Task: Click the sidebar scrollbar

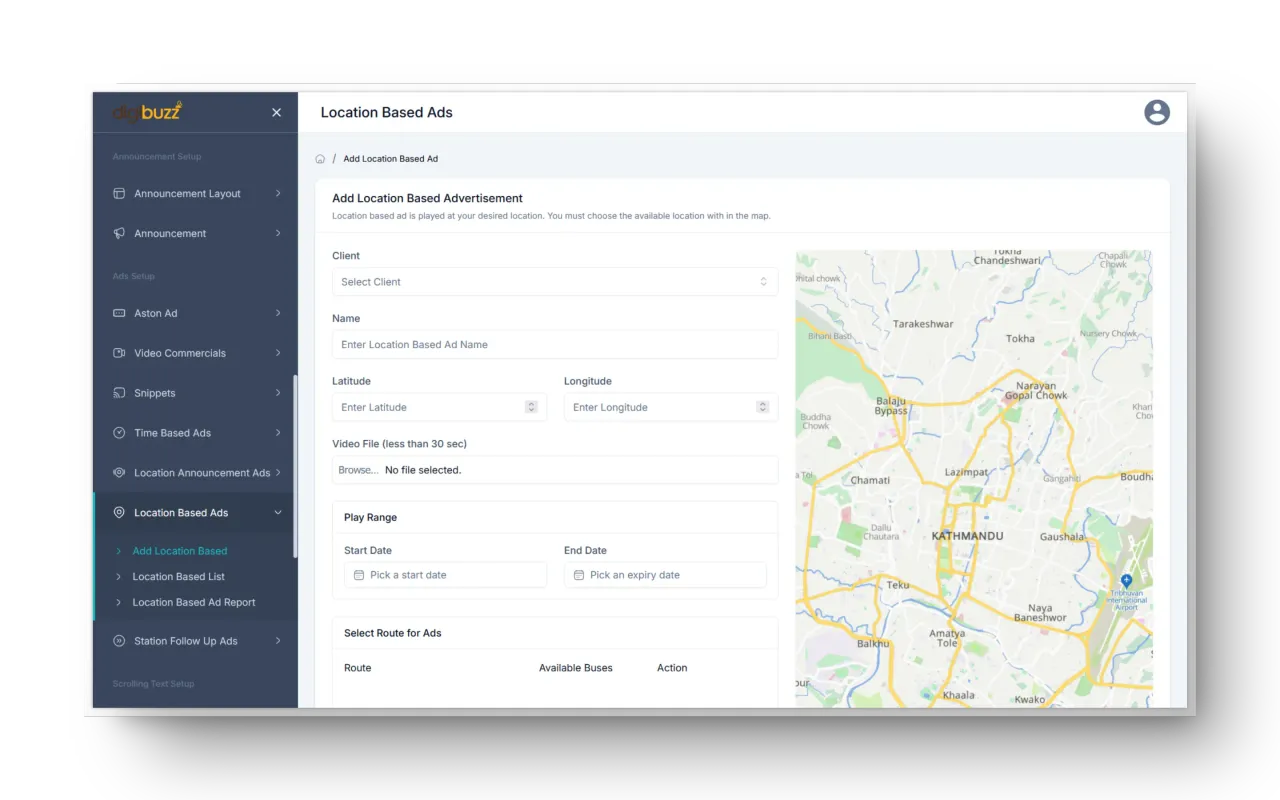Action: 295,466
